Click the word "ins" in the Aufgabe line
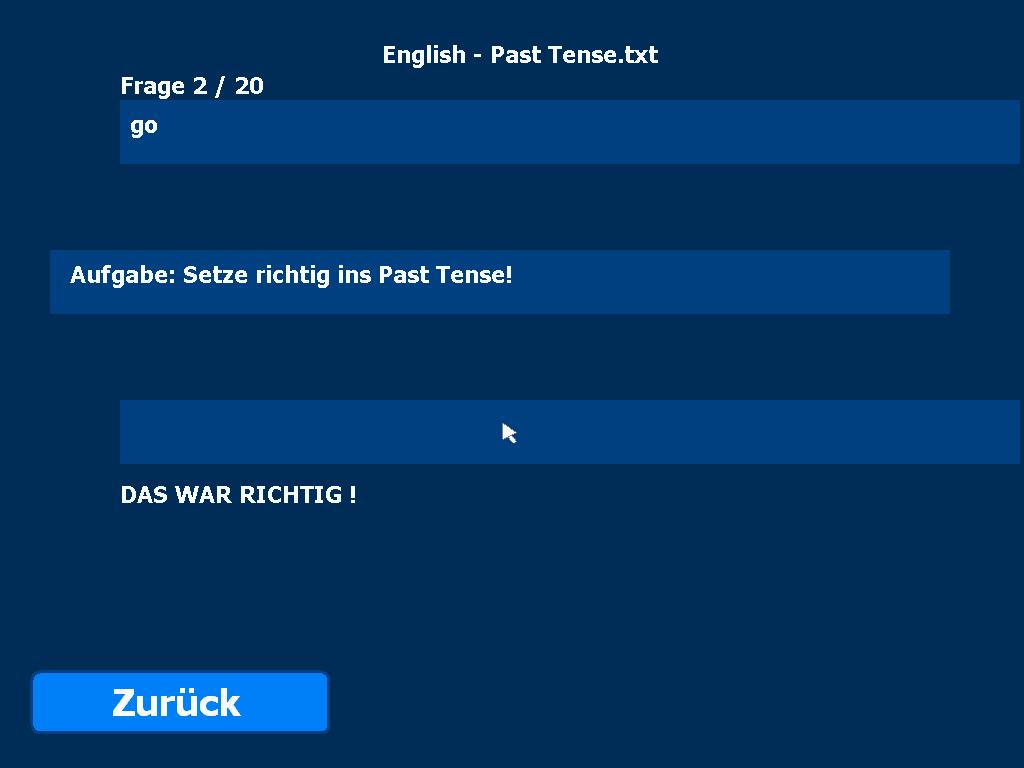The width and height of the screenshot is (1024, 768). click(x=354, y=275)
